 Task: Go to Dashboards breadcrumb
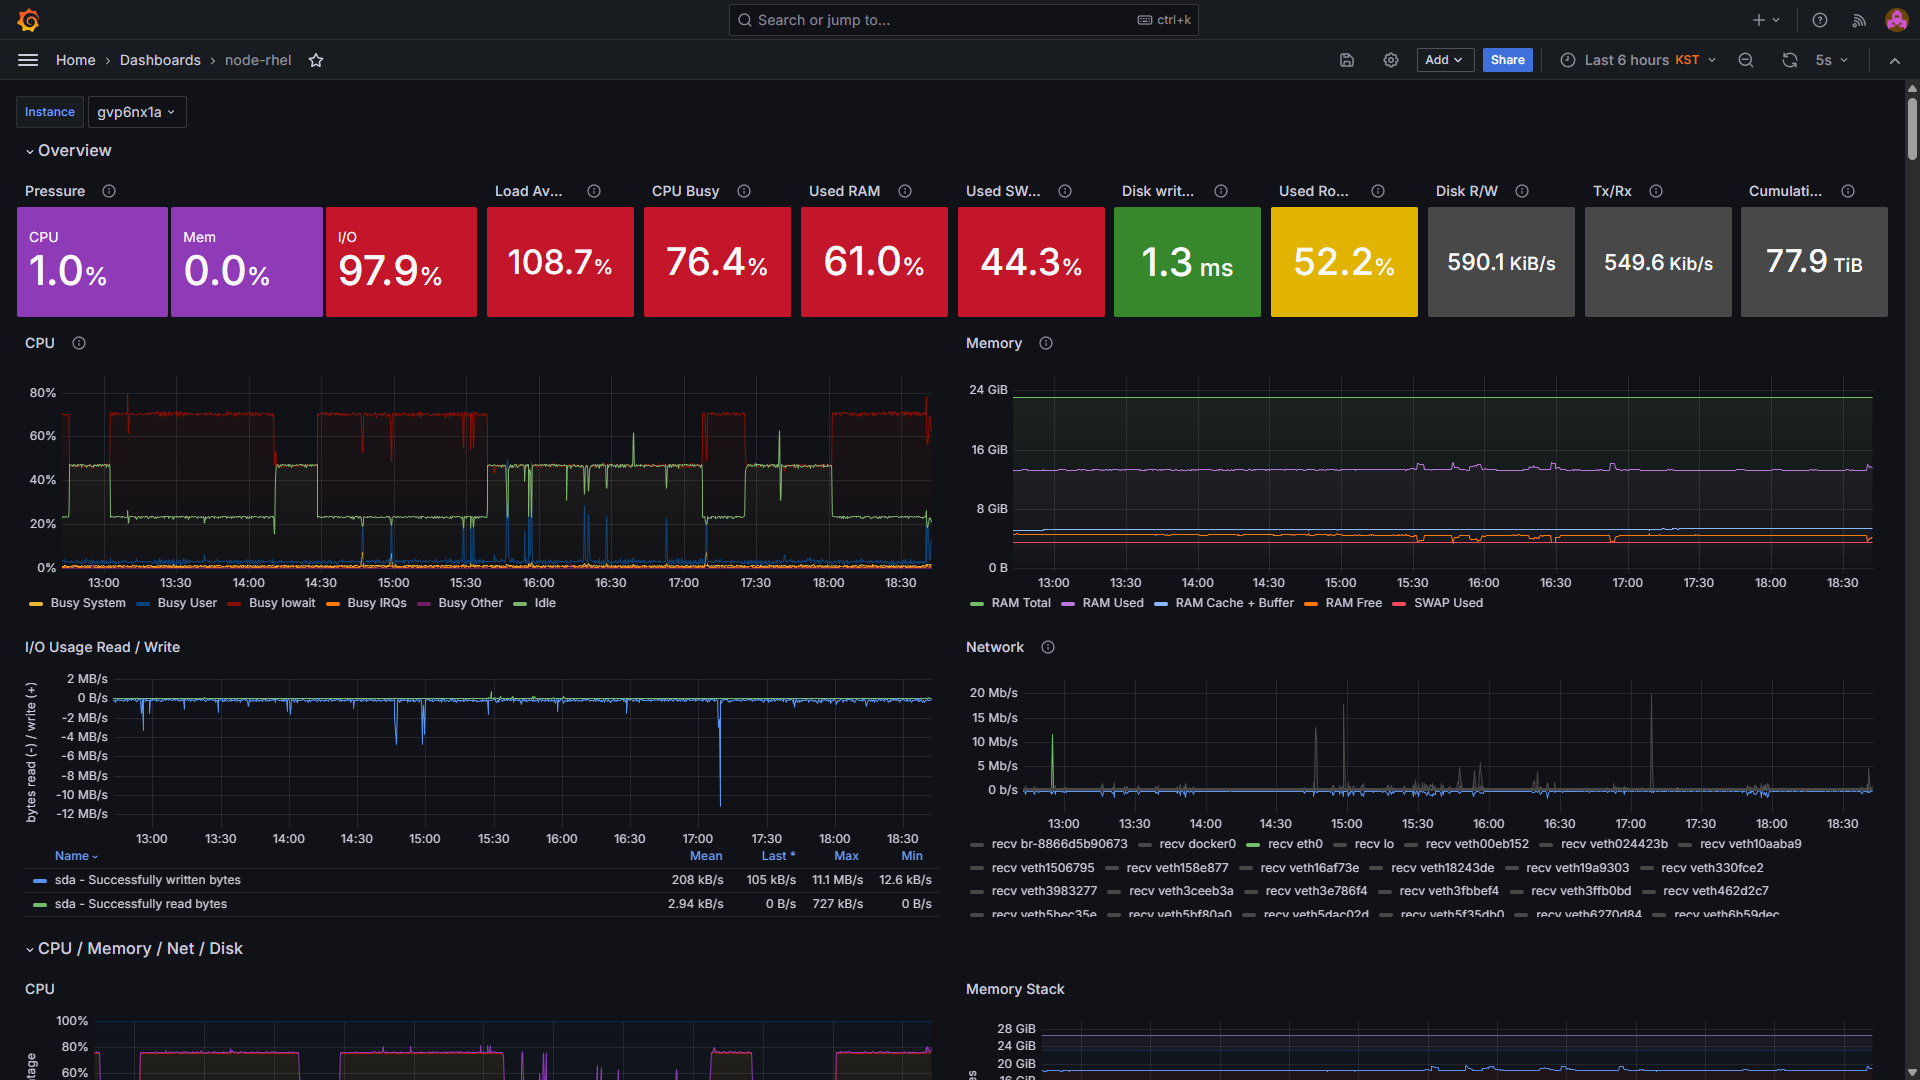coord(160,60)
